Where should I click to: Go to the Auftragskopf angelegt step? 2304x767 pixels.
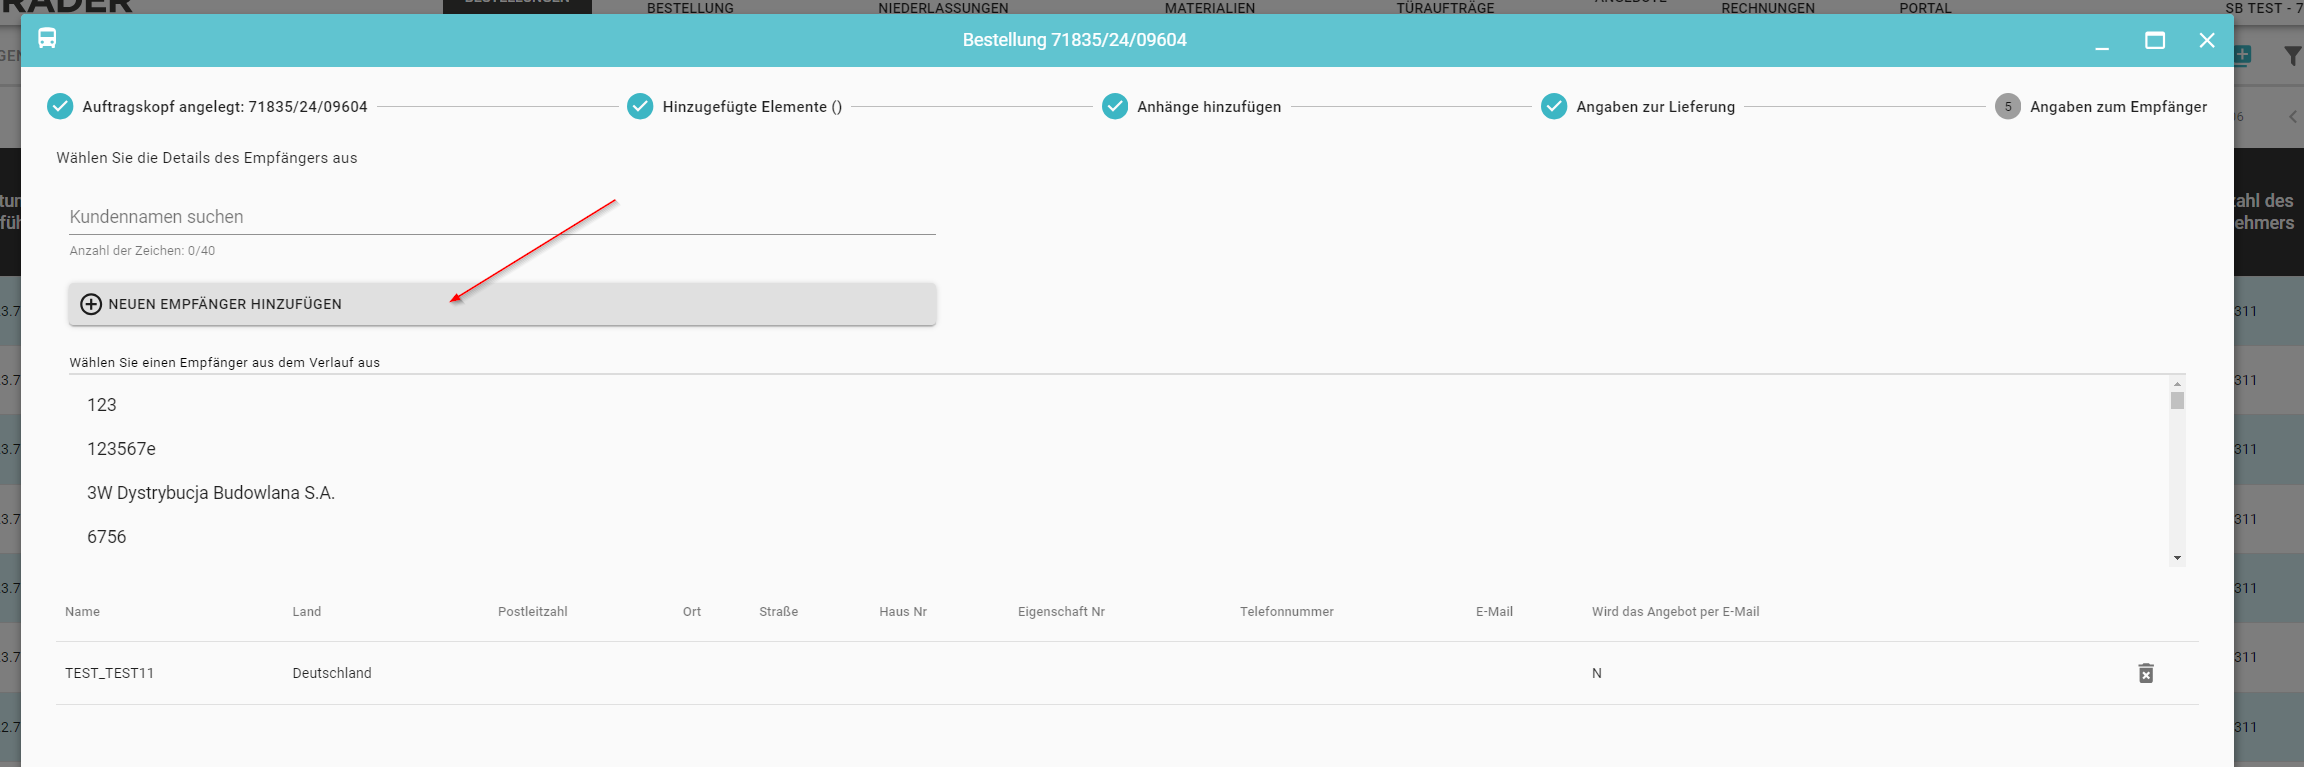[224, 107]
